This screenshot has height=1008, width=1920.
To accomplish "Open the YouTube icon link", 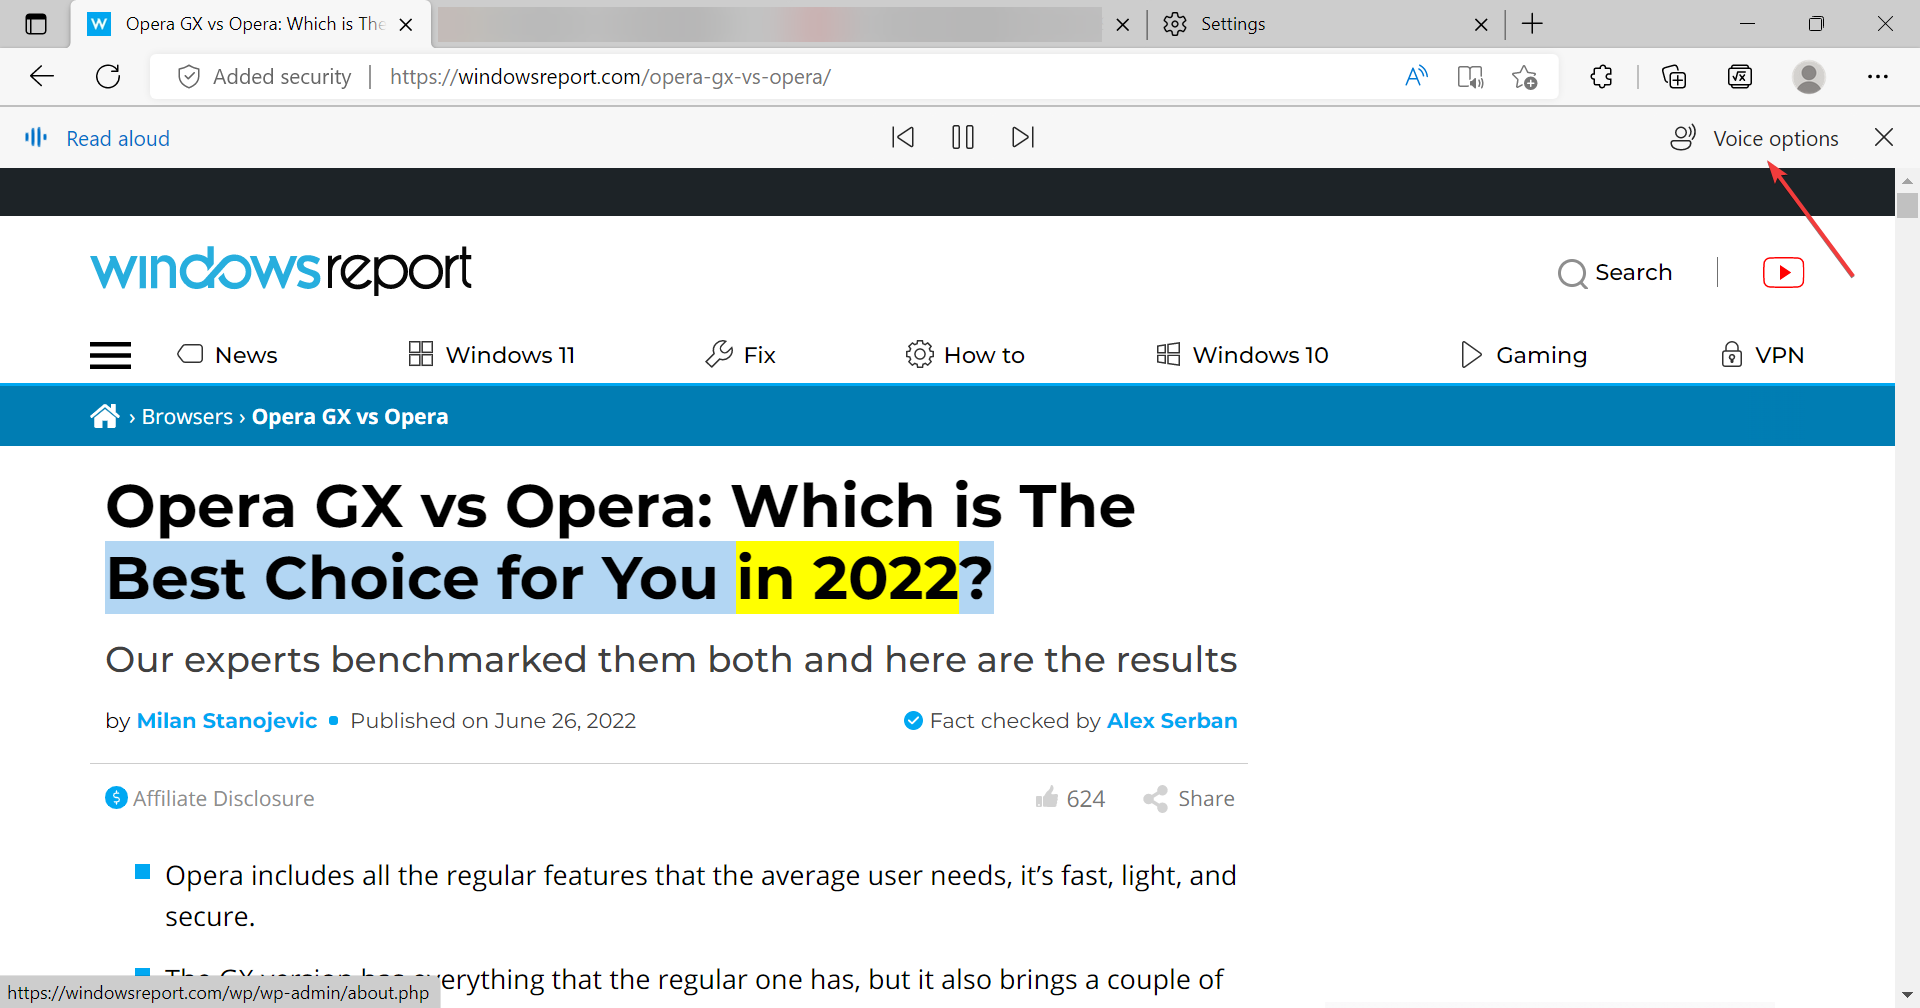I will pyautogui.click(x=1783, y=272).
